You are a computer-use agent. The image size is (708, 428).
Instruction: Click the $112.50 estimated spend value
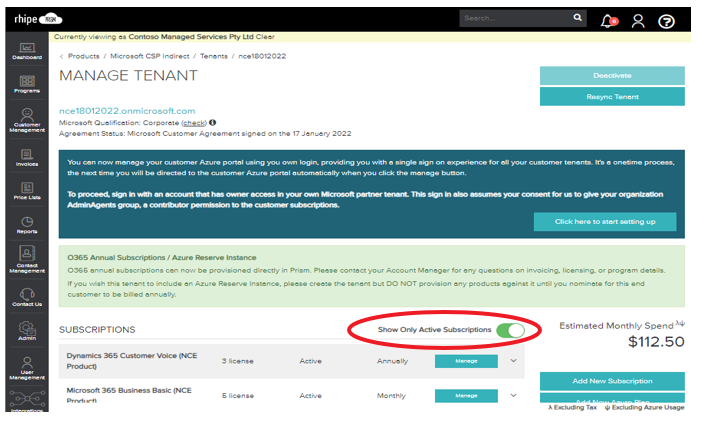(656, 342)
